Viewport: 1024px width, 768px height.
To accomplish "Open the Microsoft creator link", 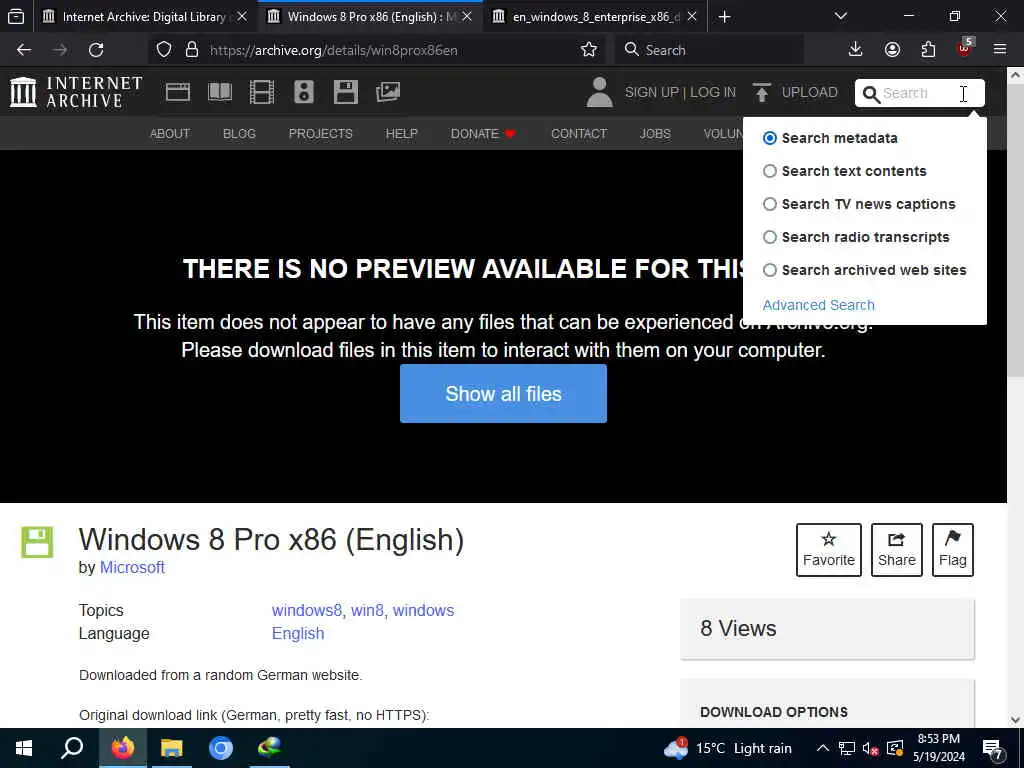I will tap(132, 568).
